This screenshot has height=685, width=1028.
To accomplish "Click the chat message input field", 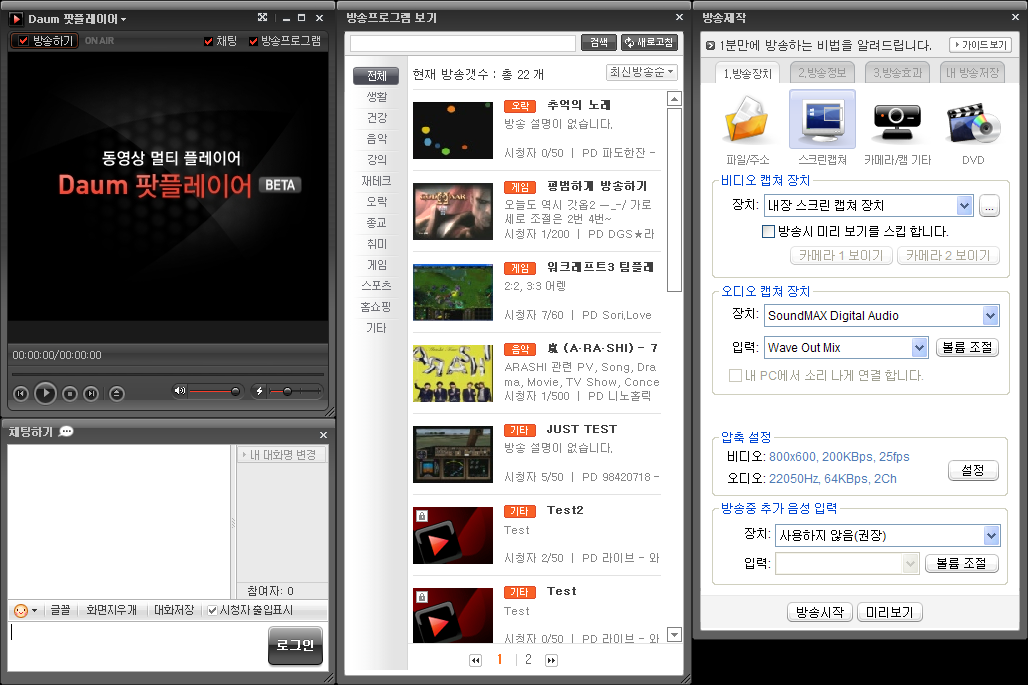I will click(x=138, y=646).
